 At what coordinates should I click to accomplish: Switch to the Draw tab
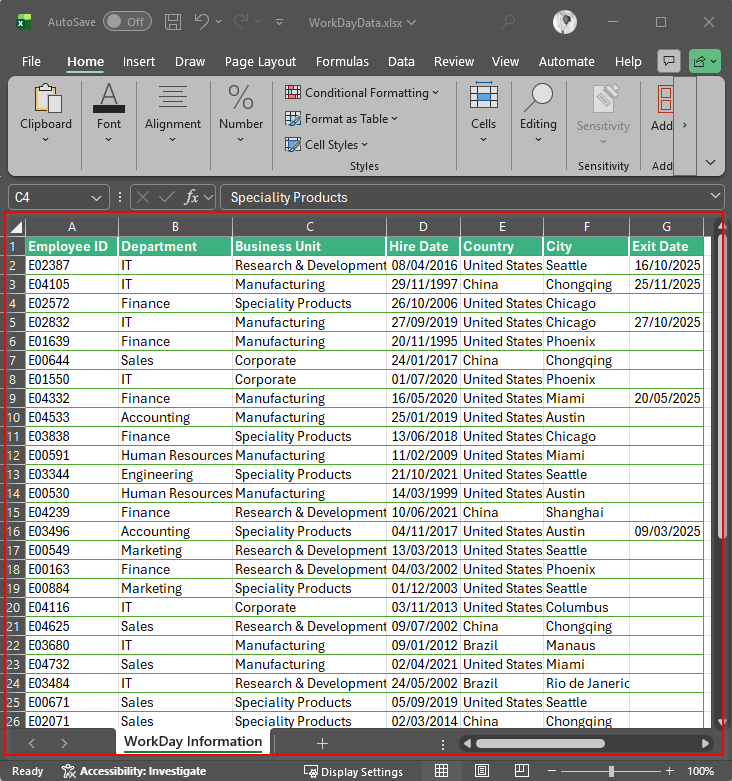(190, 62)
